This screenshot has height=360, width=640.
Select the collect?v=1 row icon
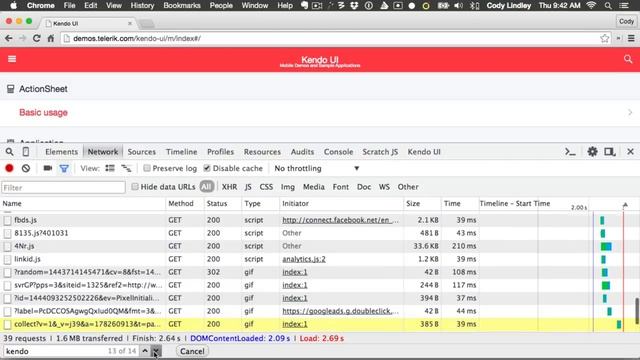[7, 324]
